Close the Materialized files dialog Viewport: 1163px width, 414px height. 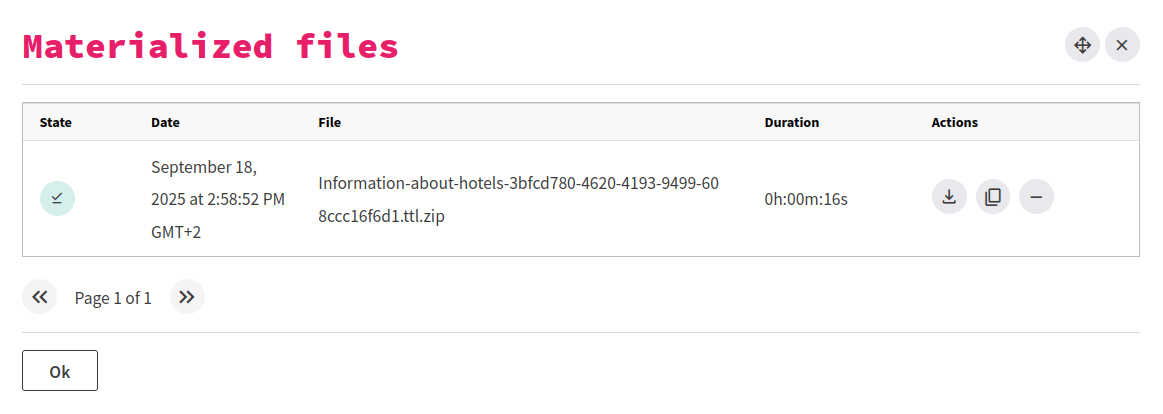[x=1122, y=45]
